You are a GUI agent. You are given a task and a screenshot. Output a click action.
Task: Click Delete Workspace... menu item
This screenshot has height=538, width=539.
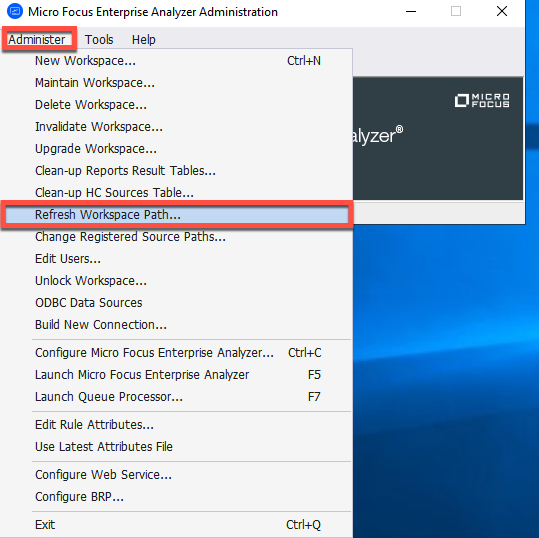point(176,105)
